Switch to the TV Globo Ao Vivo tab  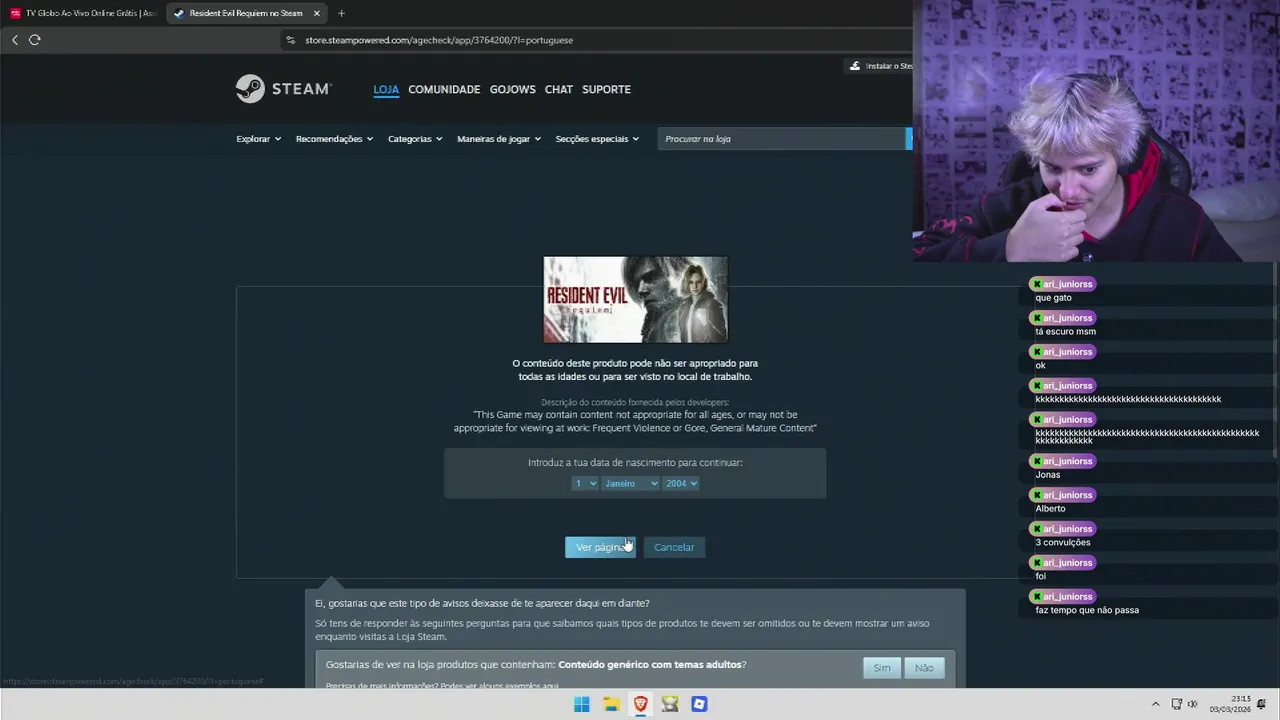(83, 13)
